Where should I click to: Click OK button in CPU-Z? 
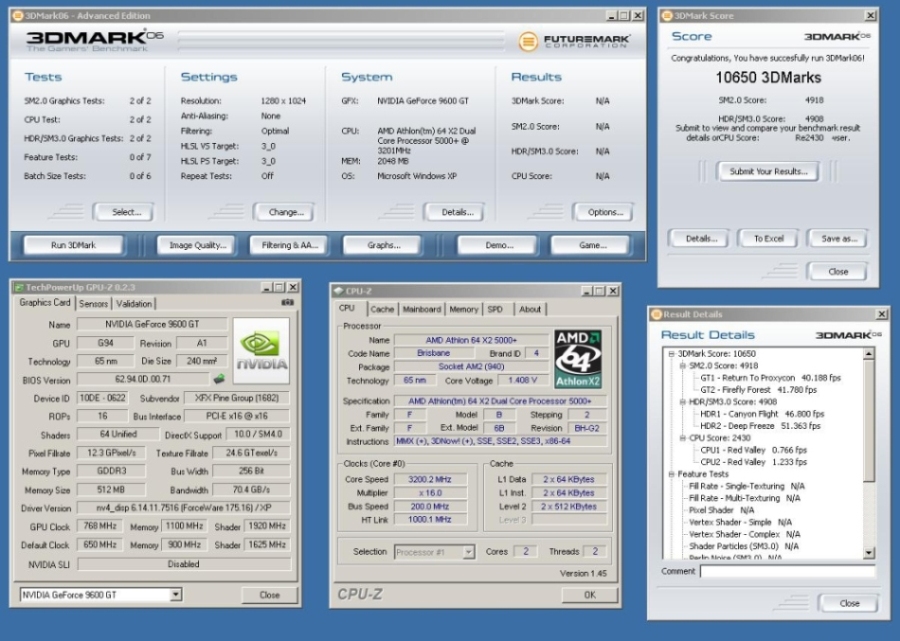click(x=589, y=595)
